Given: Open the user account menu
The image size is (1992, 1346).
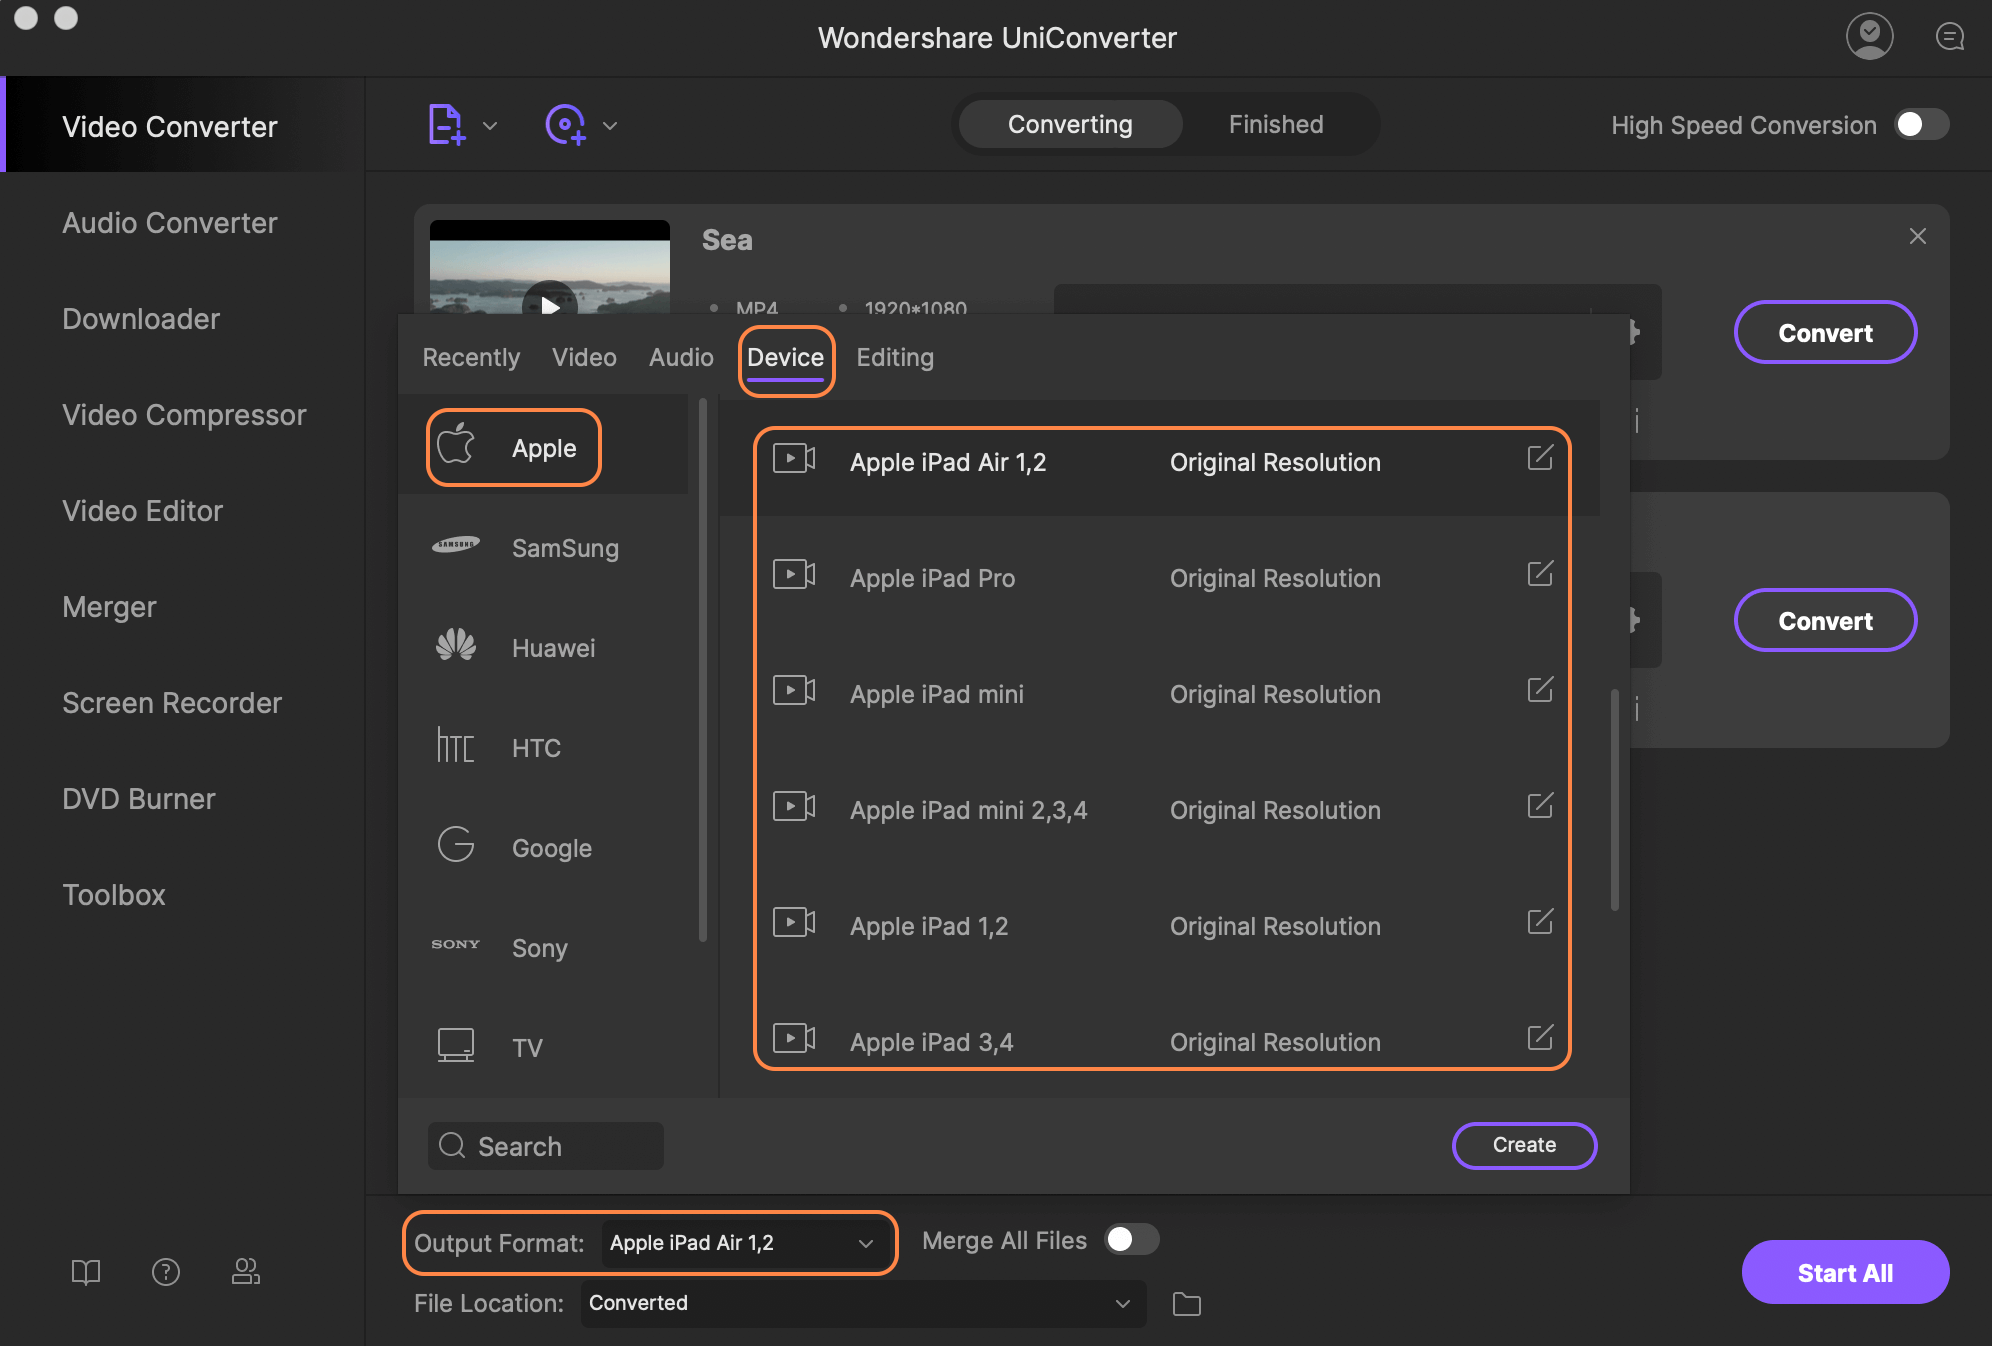Looking at the screenshot, I should coord(1869,36).
